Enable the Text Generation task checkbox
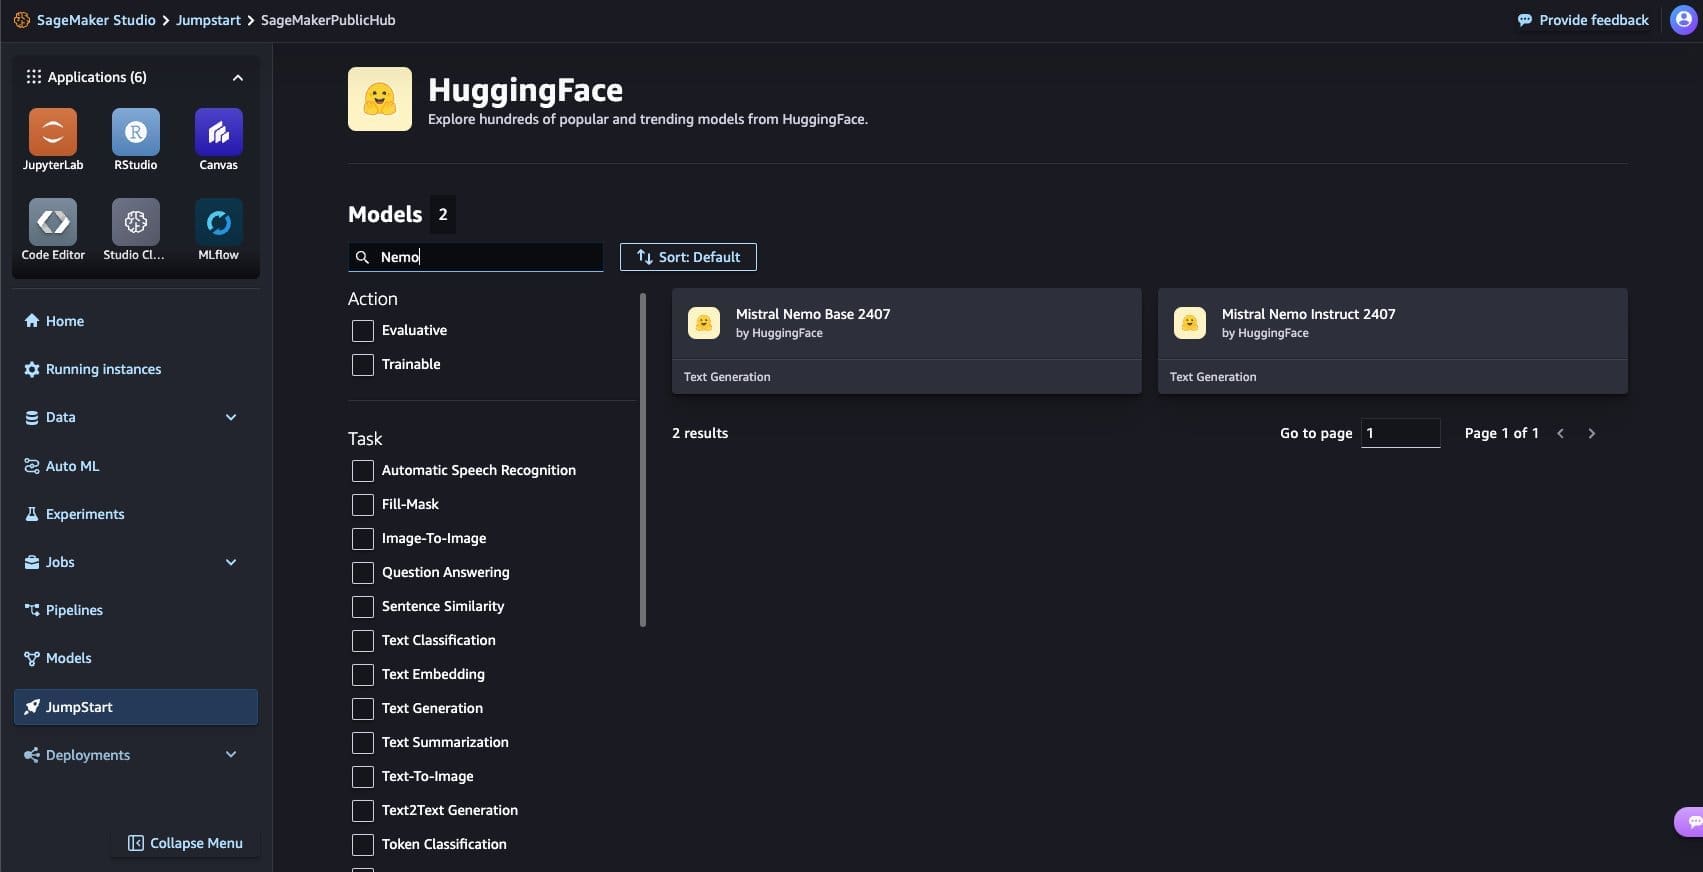The image size is (1703, 872). pos(363,709)
